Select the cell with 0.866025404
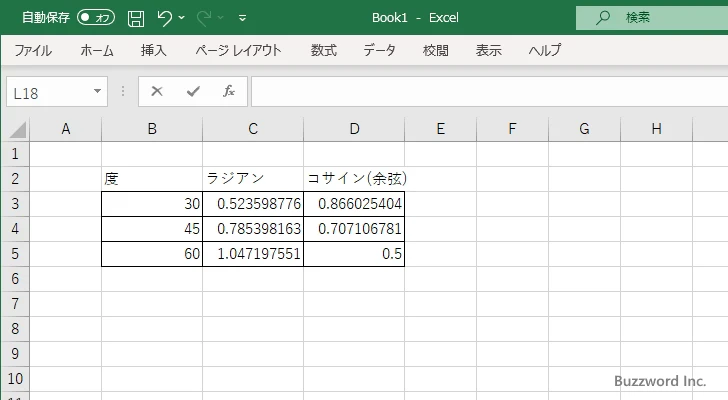The width and height of the screenshot is (728, 400). (x=354, y=204)
